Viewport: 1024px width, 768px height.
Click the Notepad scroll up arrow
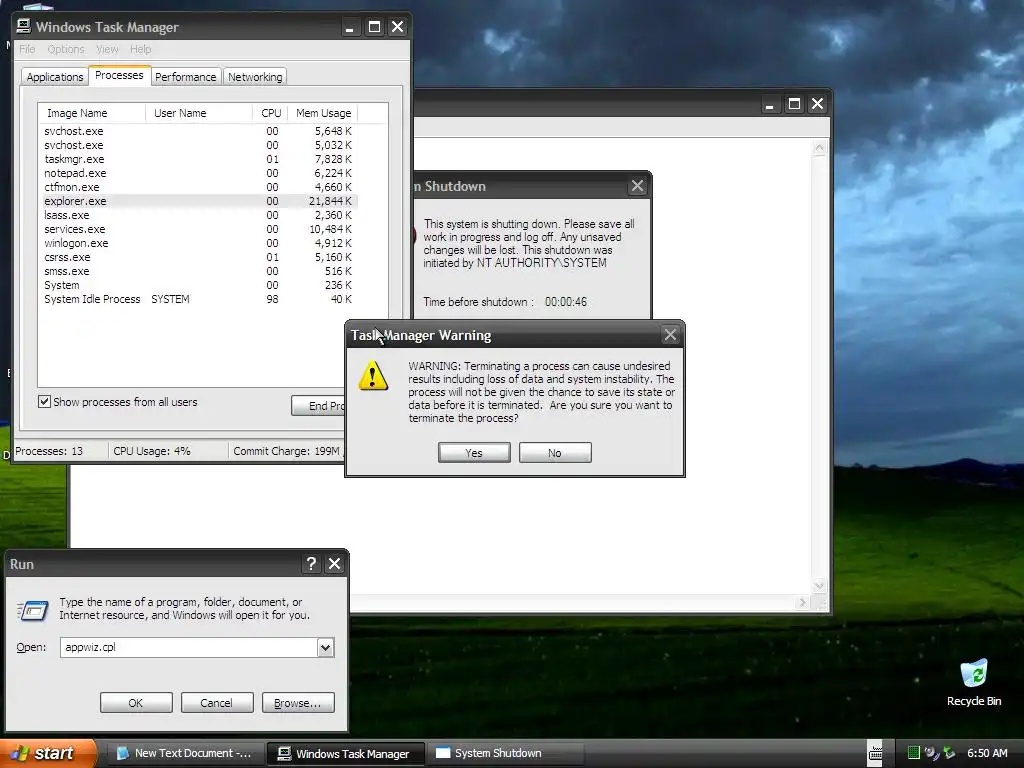point(820,148)
